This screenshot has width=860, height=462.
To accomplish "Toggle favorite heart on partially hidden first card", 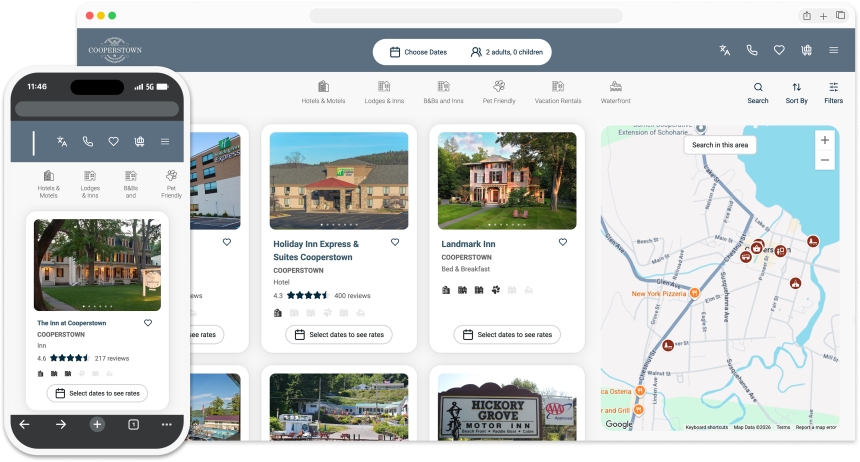I will point(227,242).
